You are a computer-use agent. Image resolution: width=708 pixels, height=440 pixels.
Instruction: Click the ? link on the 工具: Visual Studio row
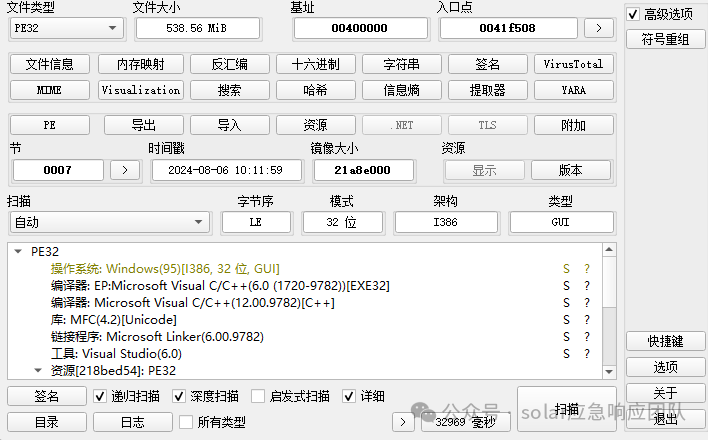click(x=587, y=354)
